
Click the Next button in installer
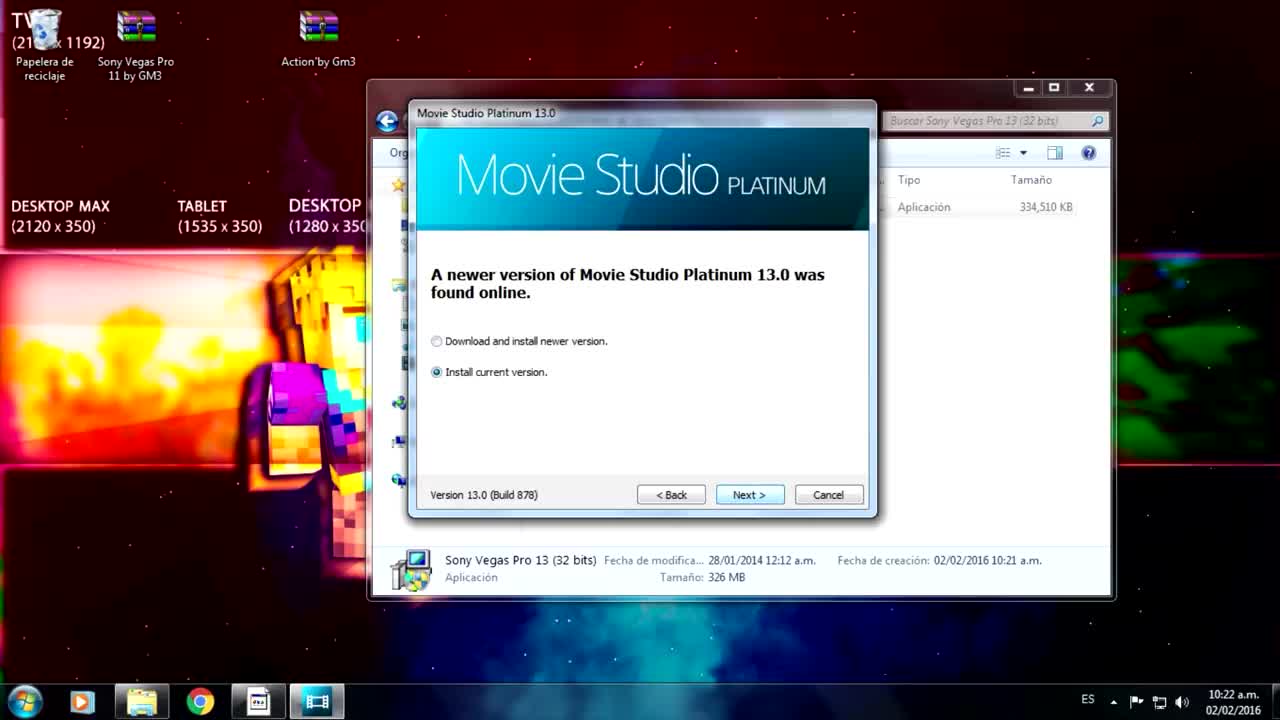pos(749,495)
